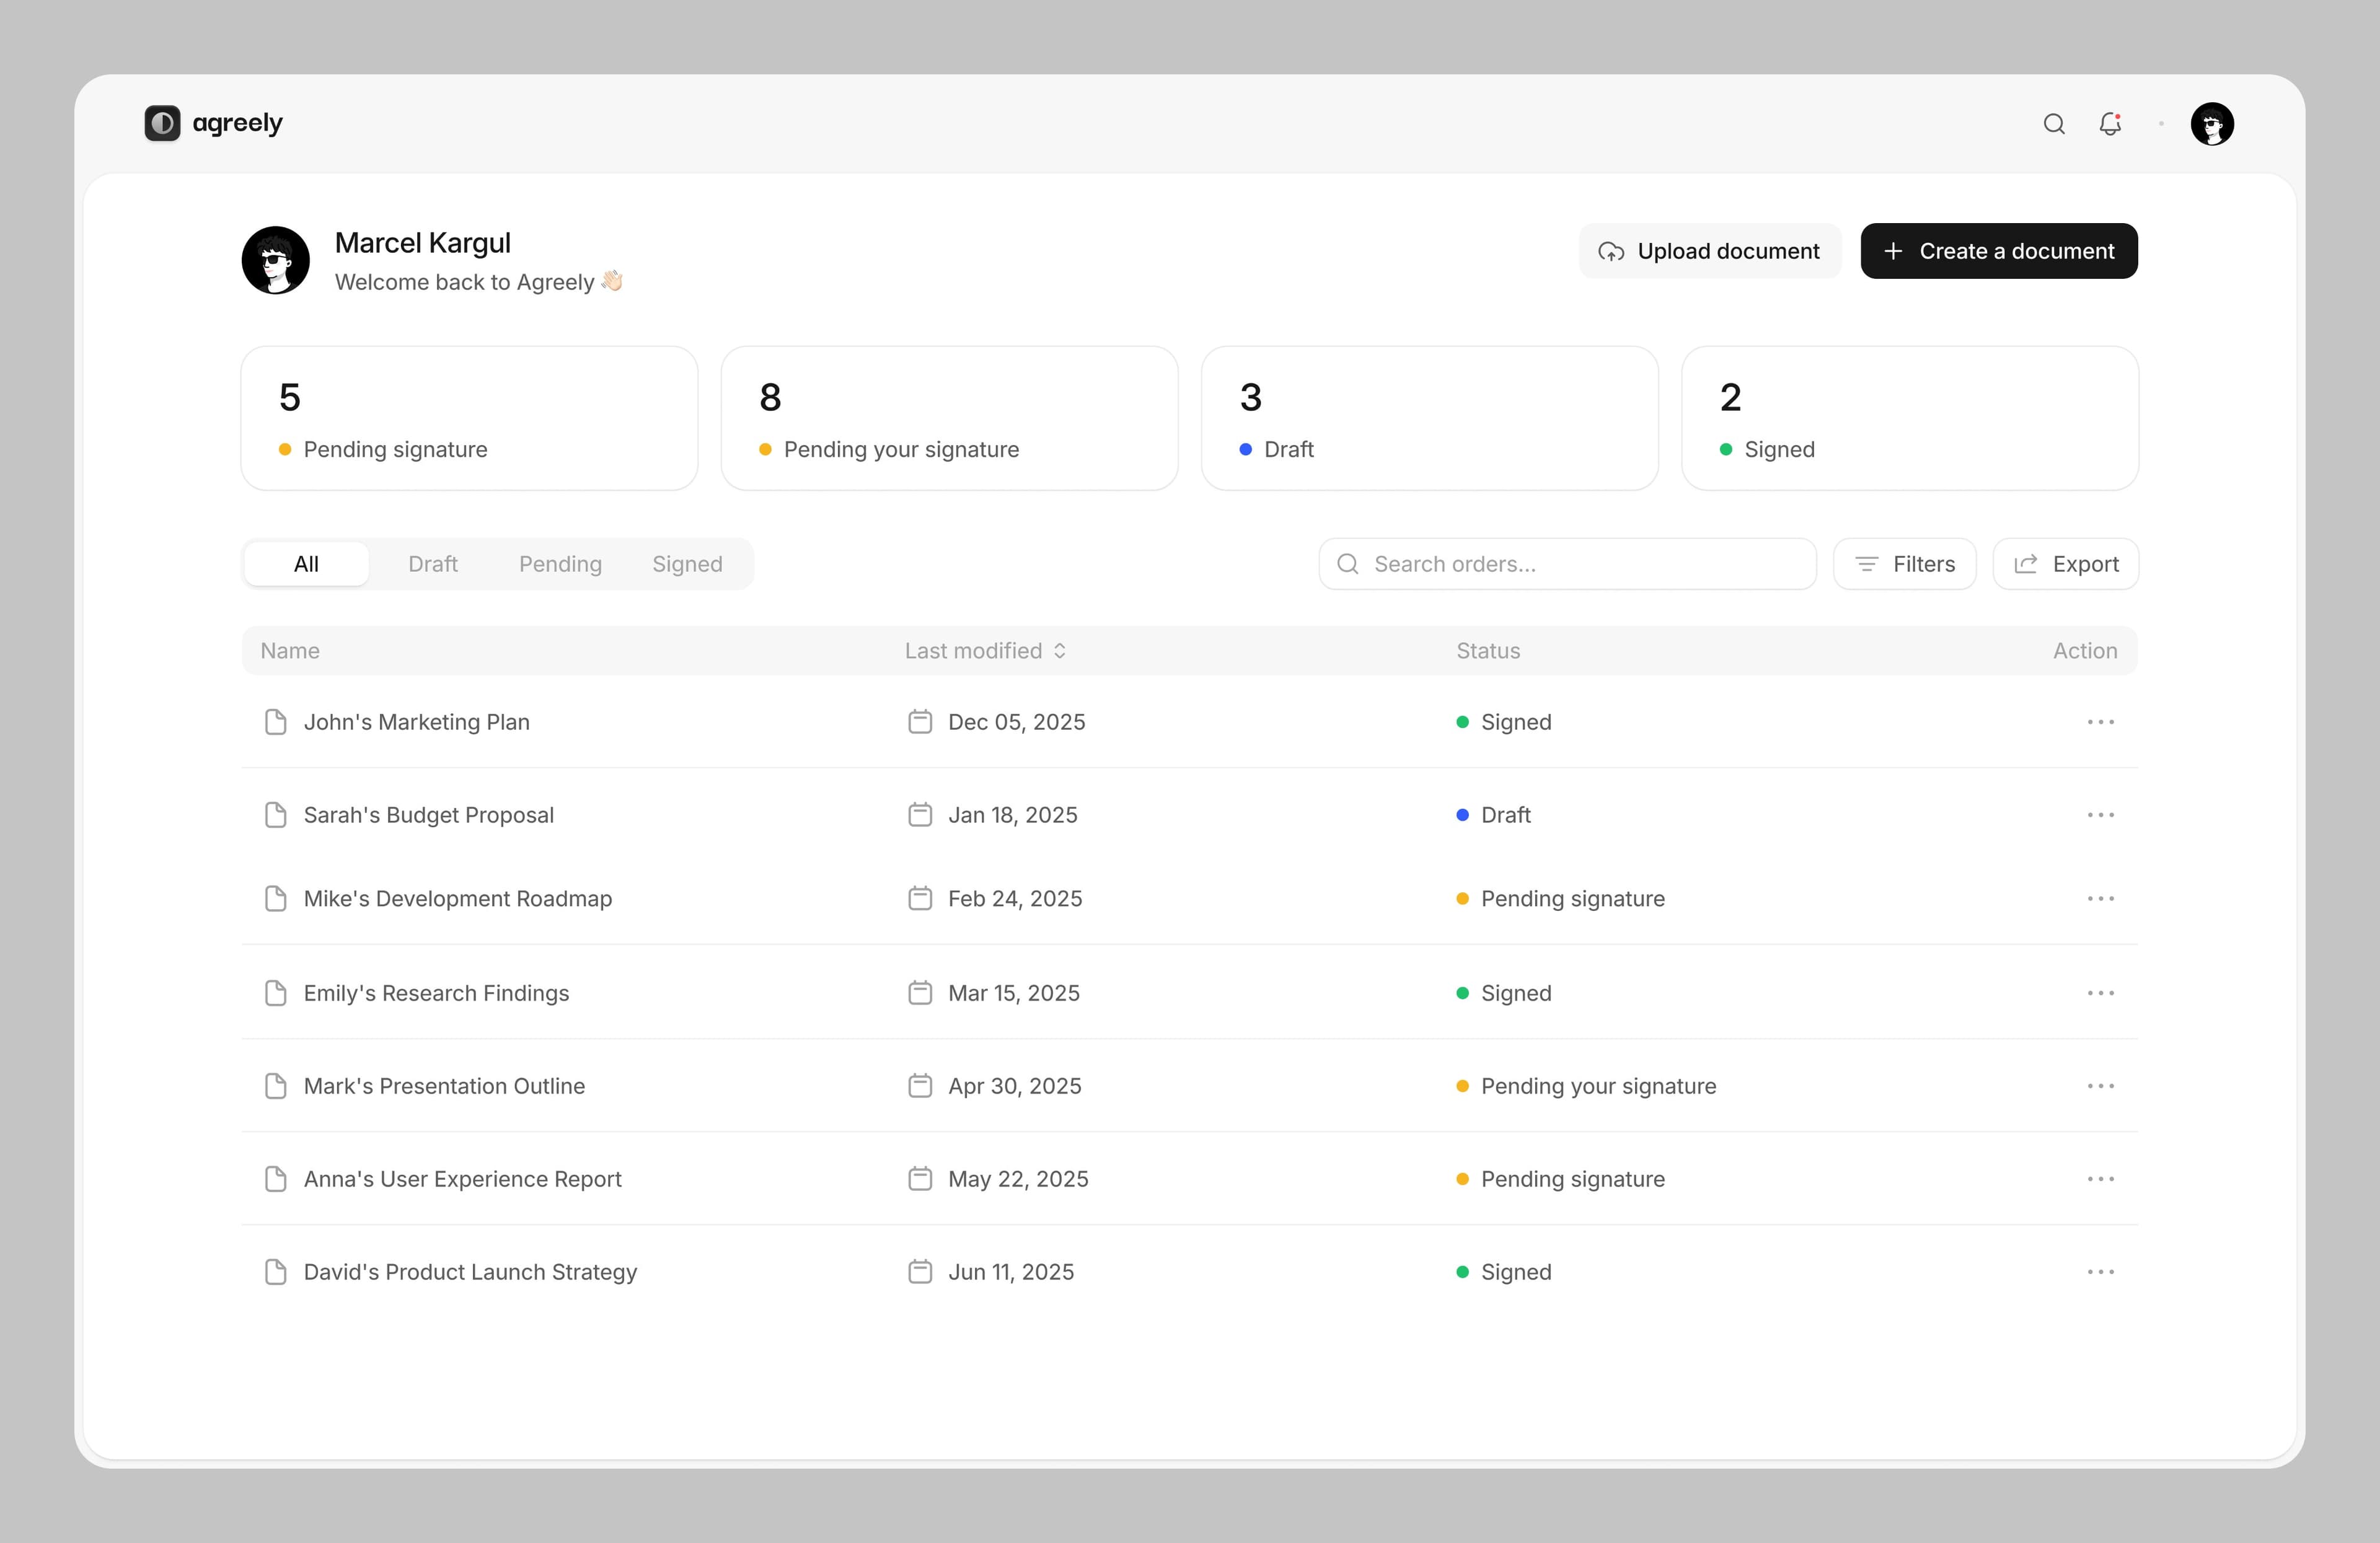Screen dimensions: 2380x1543
Task: Open the Filters button
Action: [x=1904, y=564]
